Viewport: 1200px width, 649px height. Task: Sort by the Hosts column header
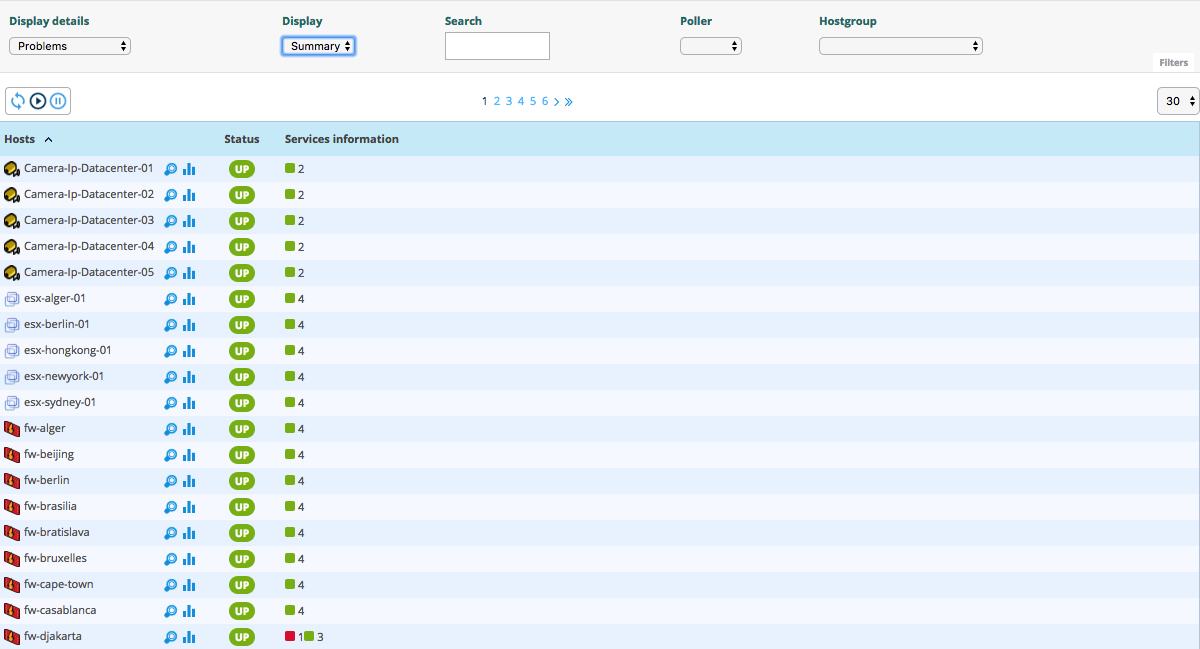click(21, 139)
